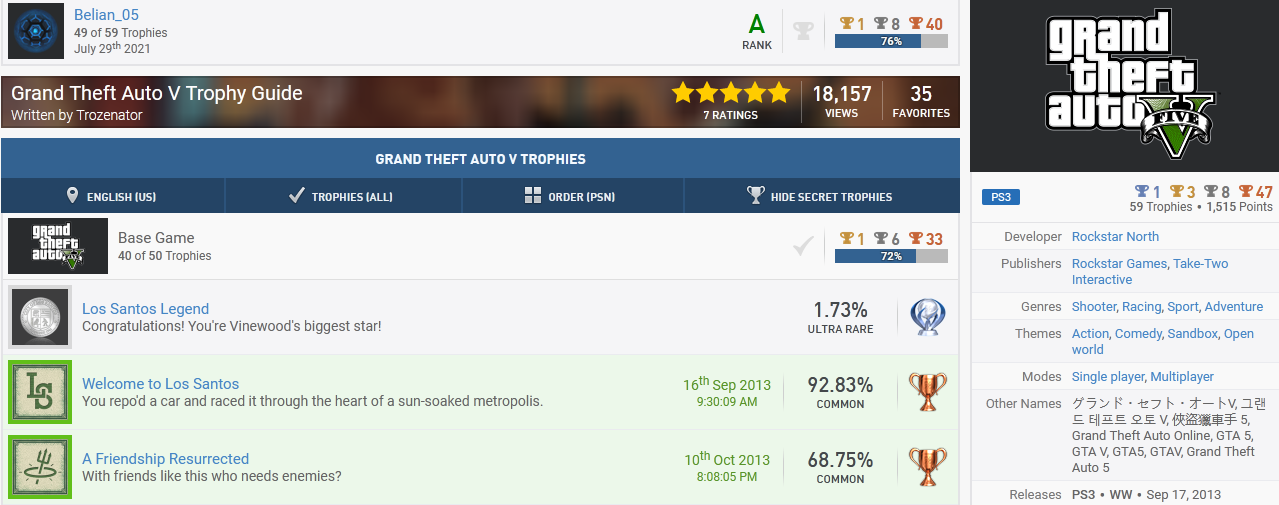This screenshot has width=1279, height=505.
Task: Click the platinum trophy icon for Los Santos Legend
Action: [927, 317]
